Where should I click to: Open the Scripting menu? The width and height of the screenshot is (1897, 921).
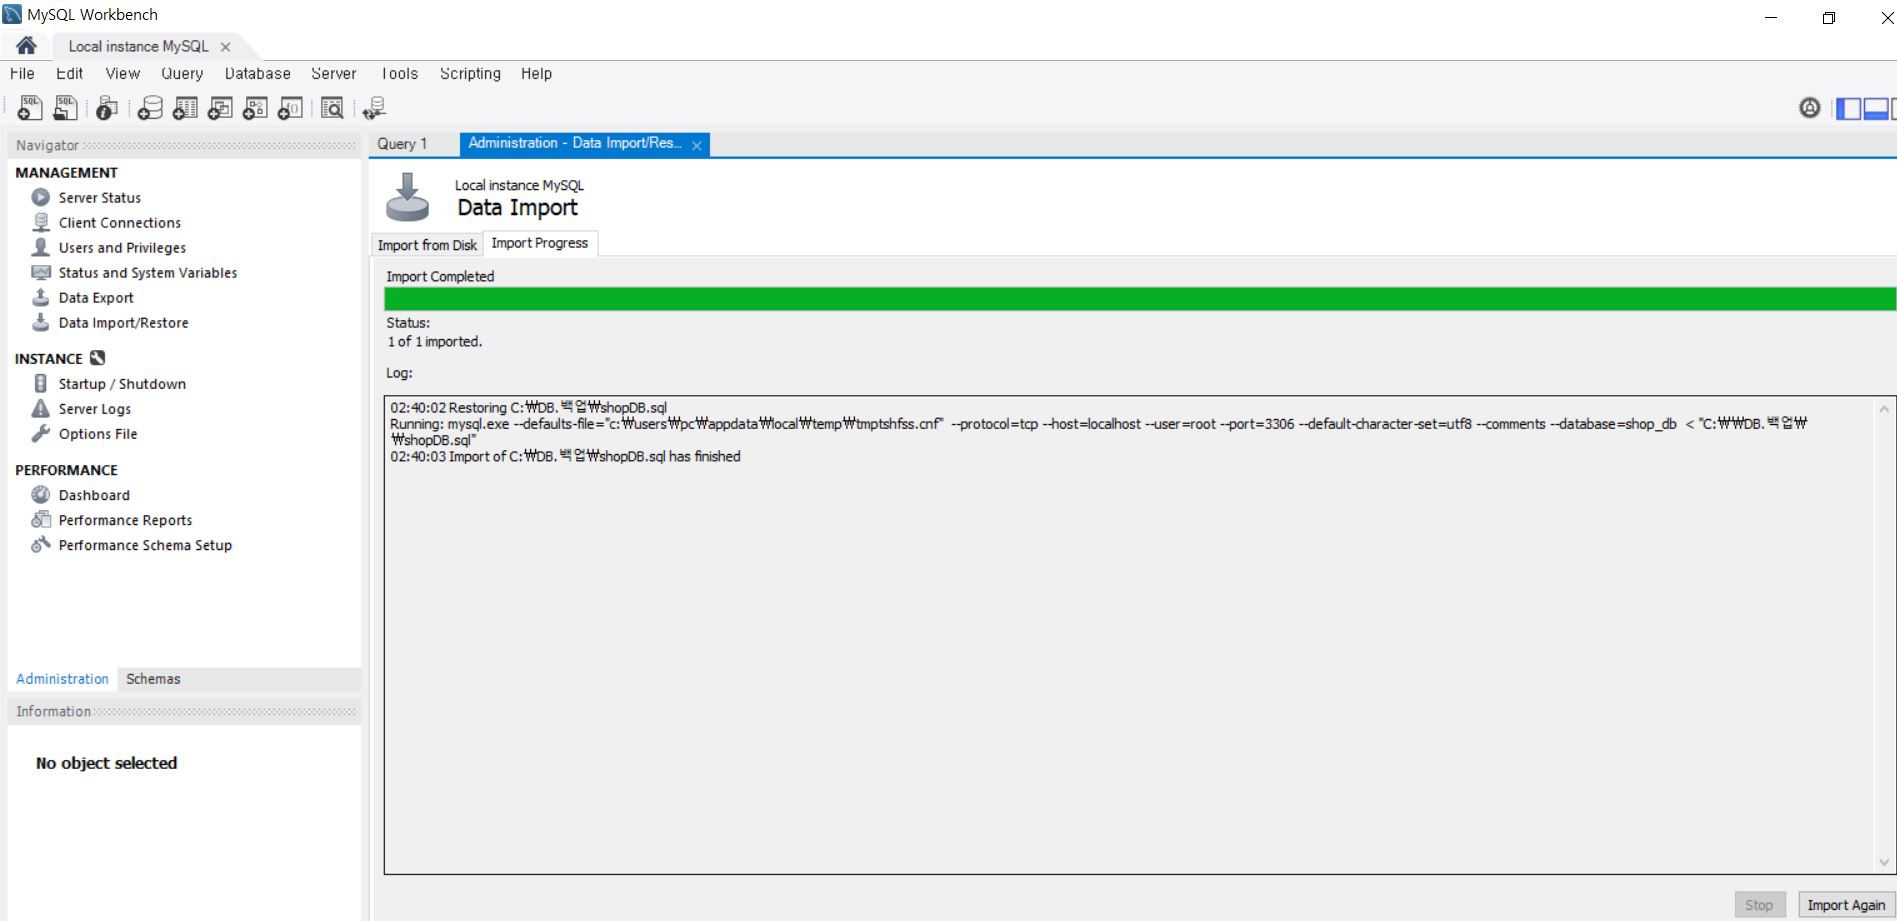coord(470,73)
